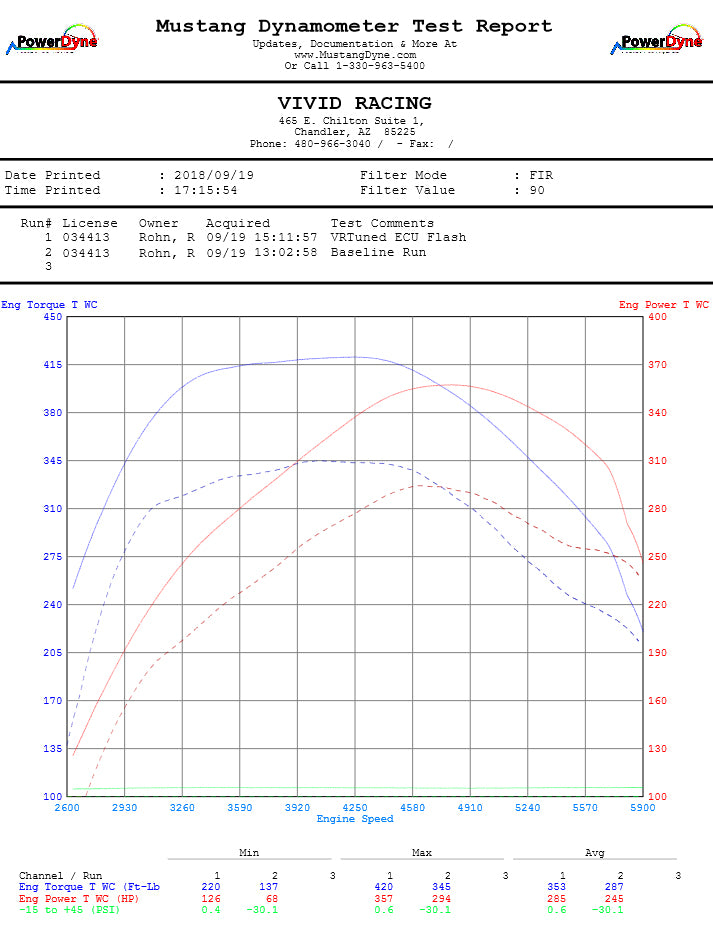The height and width of the screenshot is (938, 713).
Task: Click the 'Min' table group header
Action: tap(249, 852)
